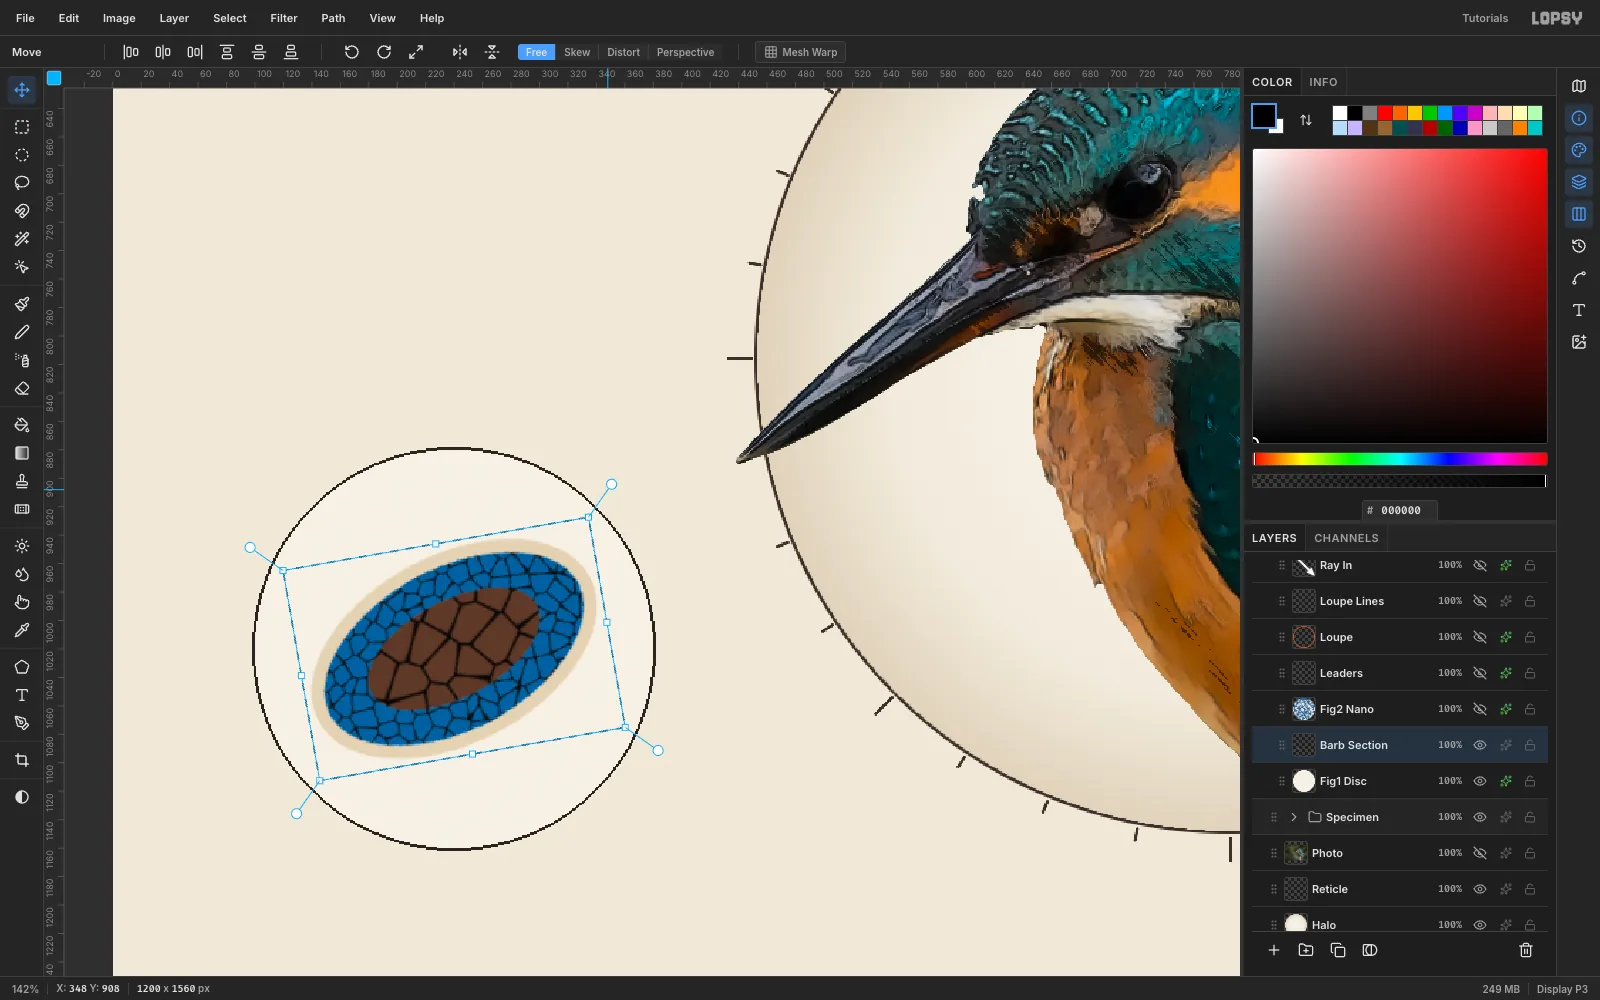1600x1000 pixels.
Task: Select the Eraser tool in toolbar
Action: coord(22,388)
